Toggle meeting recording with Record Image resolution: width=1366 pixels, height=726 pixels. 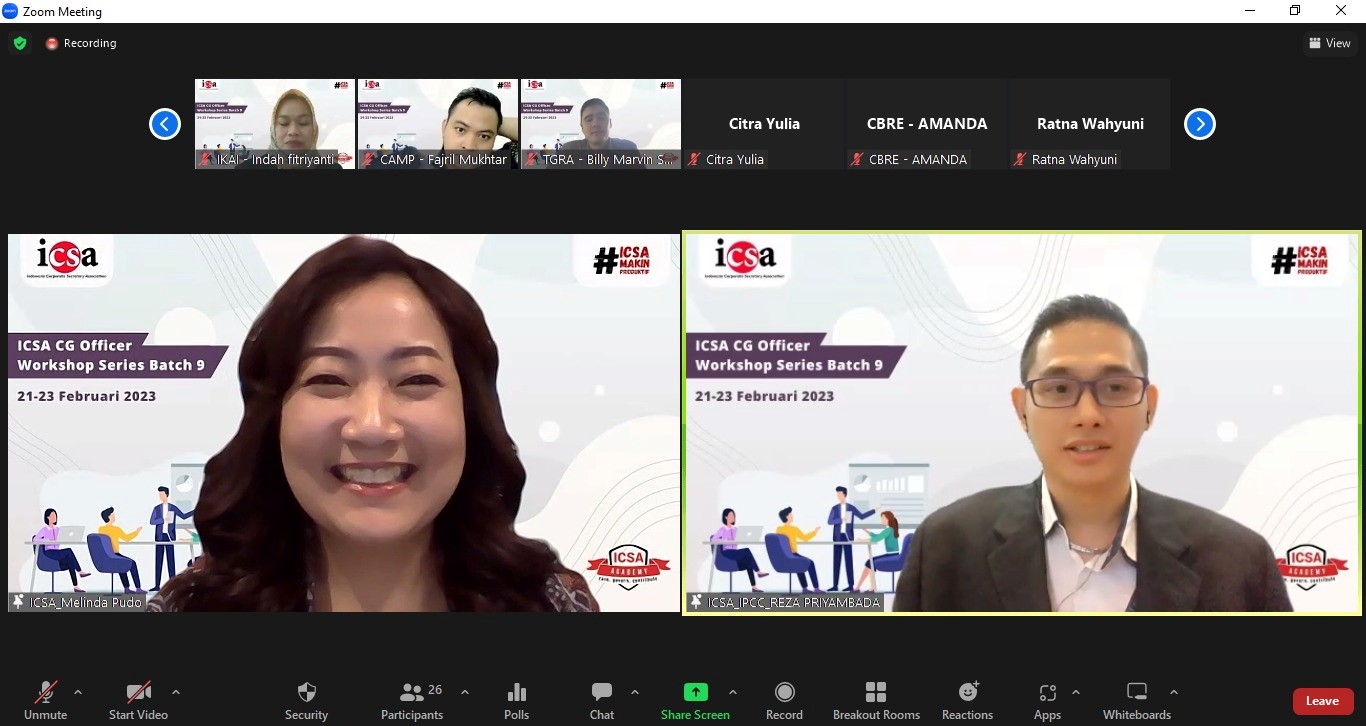coord(784,700)
